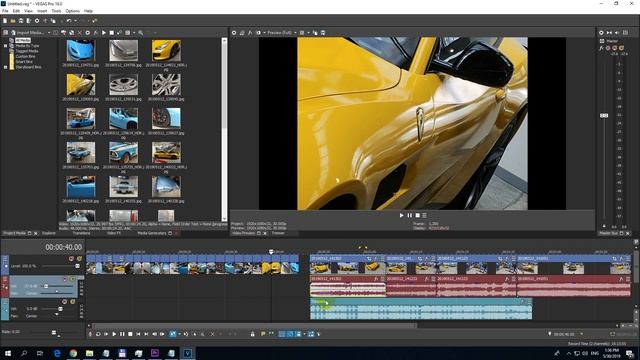640x360 pixels.
Task: Open the Options menu
Action: click(x=73, y=11)
